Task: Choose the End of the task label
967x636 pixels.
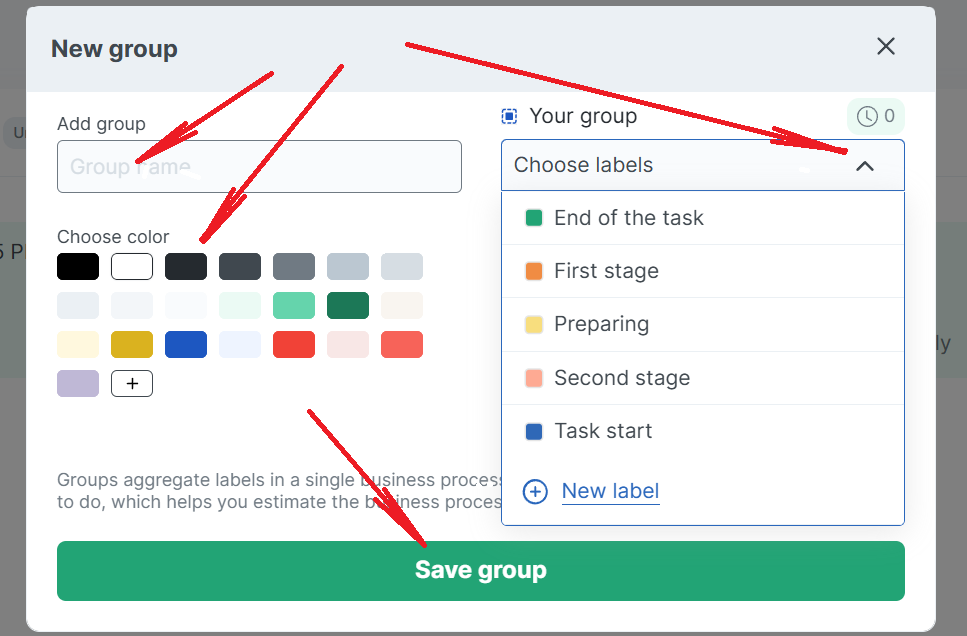Action: [629, 218]
